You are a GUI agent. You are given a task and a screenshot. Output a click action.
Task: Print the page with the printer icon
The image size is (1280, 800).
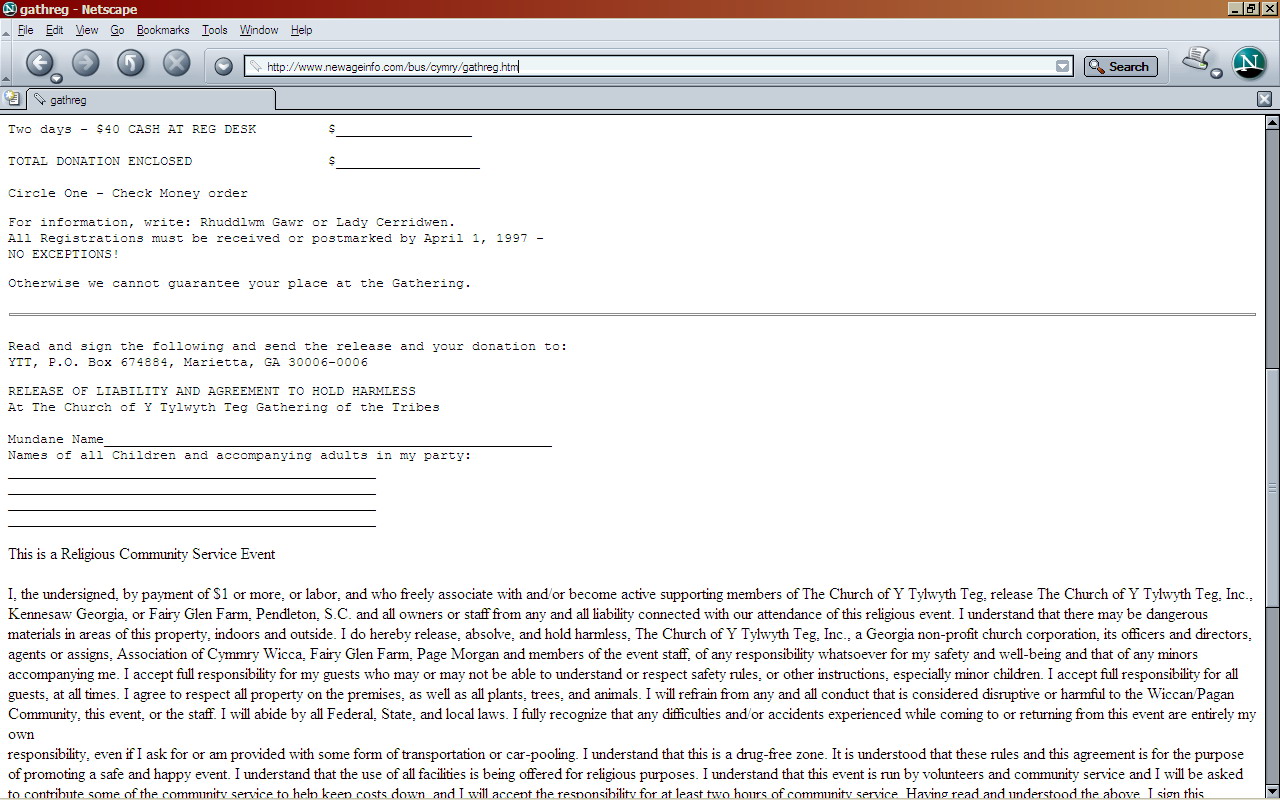(x=1195, y=60)
